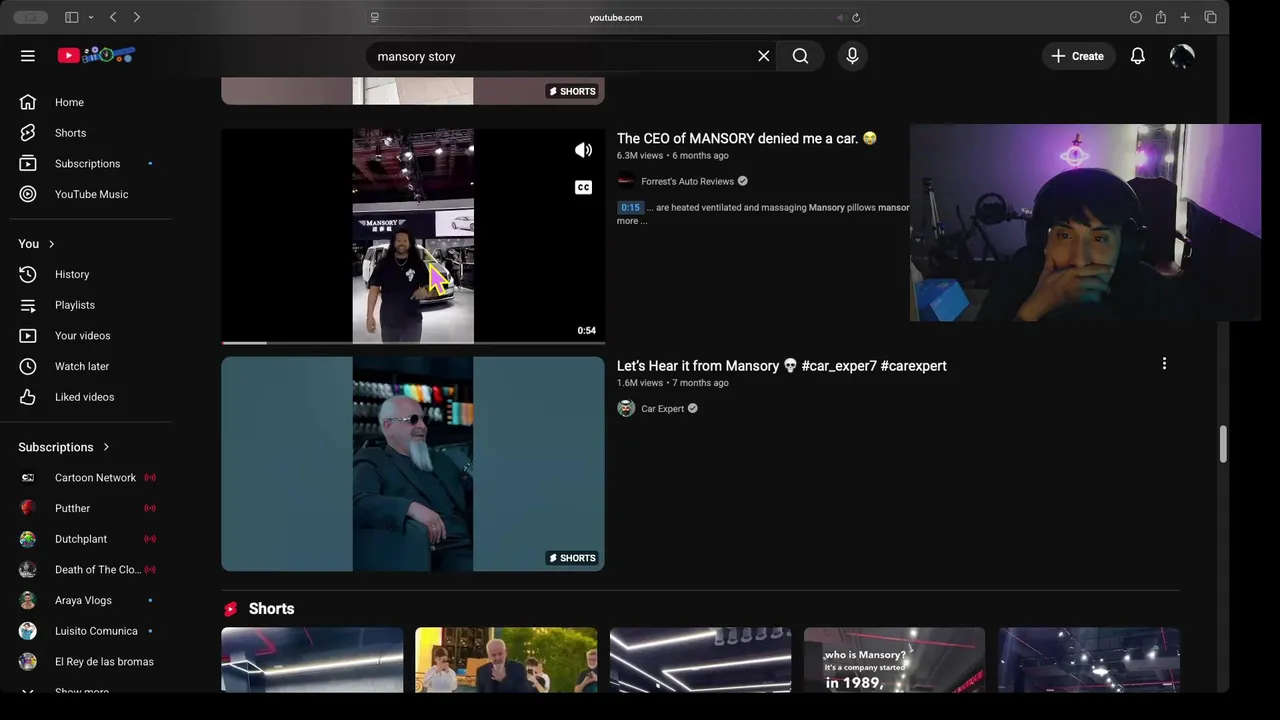1280x720 pixels.
Task: Click Safari back arrow
Action: click(x=113, y=17)
